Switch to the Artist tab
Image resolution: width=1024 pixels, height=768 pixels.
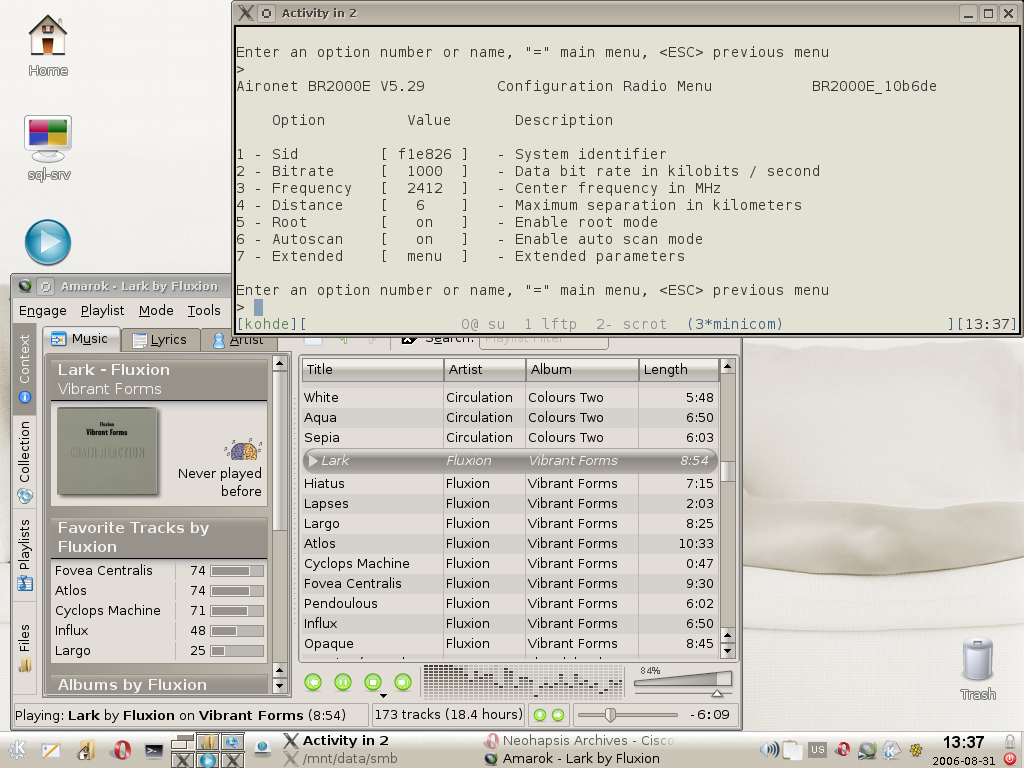(x=238, y=340)
